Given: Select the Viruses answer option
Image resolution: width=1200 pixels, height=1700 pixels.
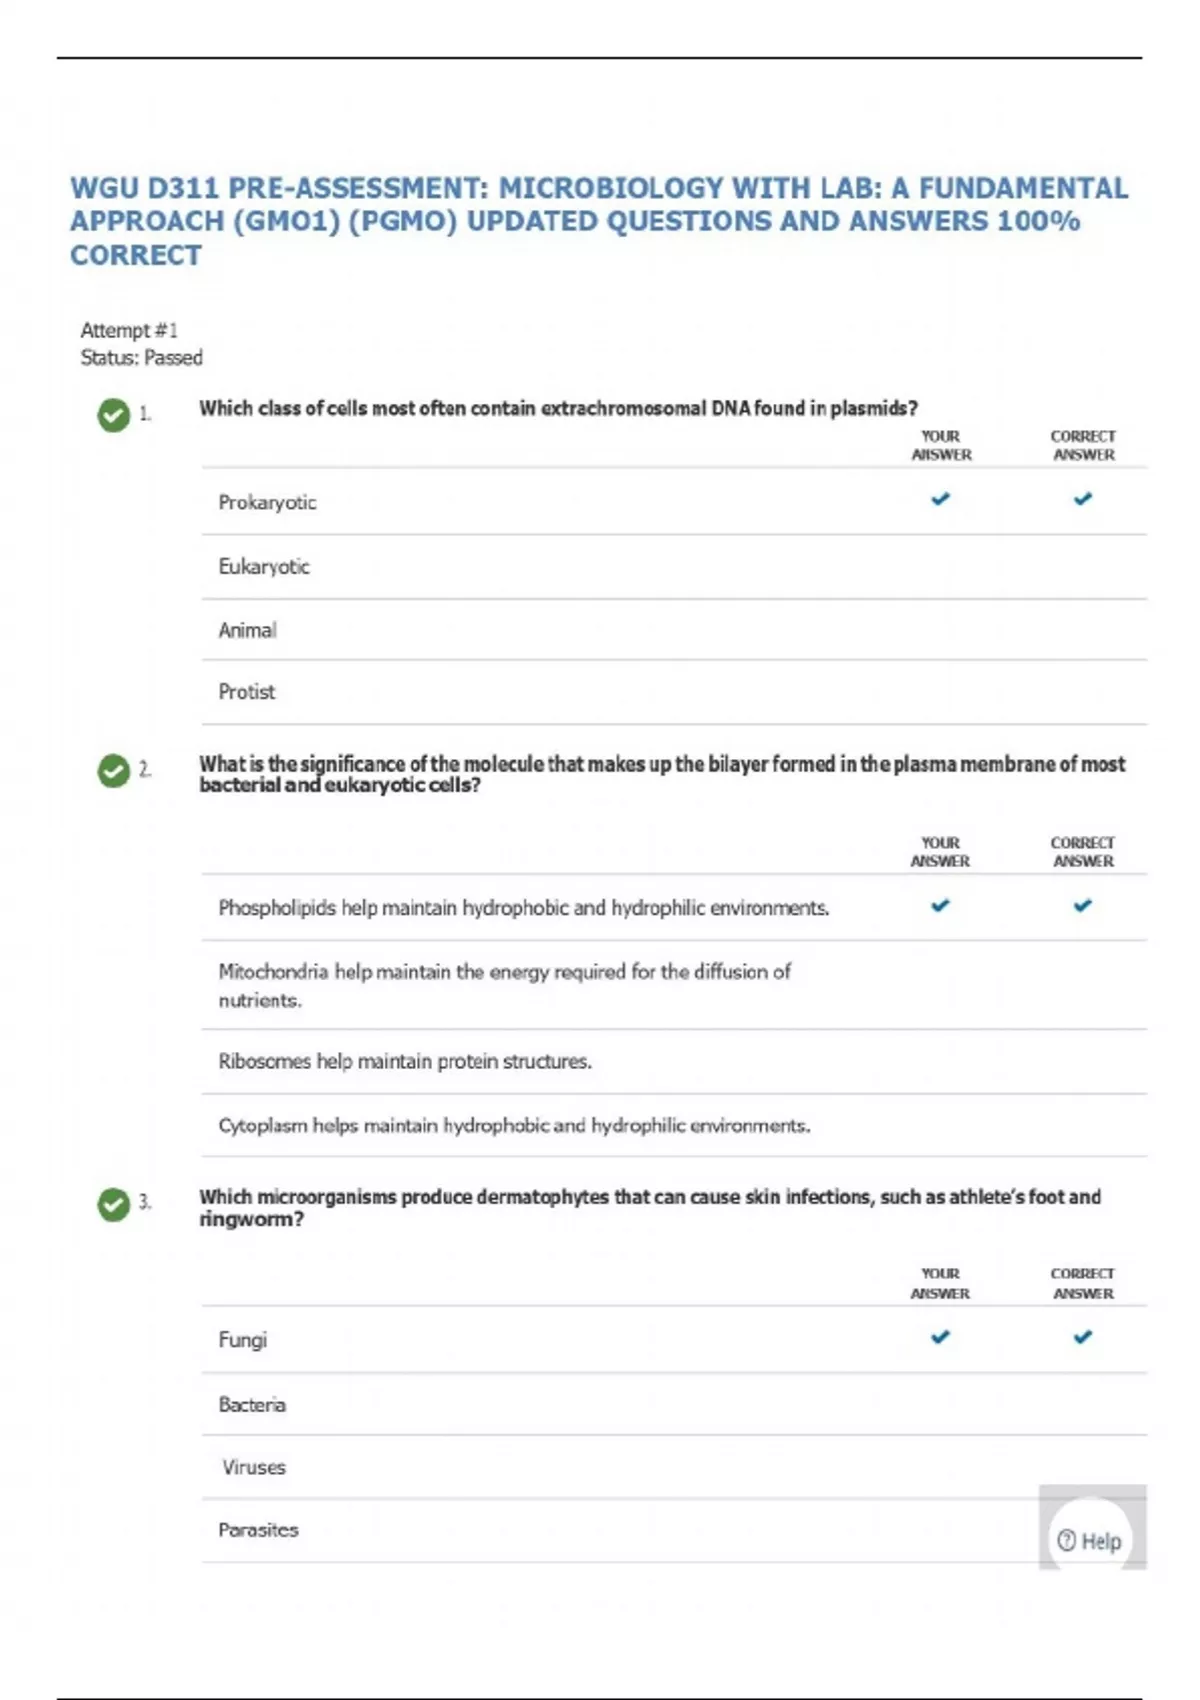Looking at the screenshot, I should [x=254, y=1468].
